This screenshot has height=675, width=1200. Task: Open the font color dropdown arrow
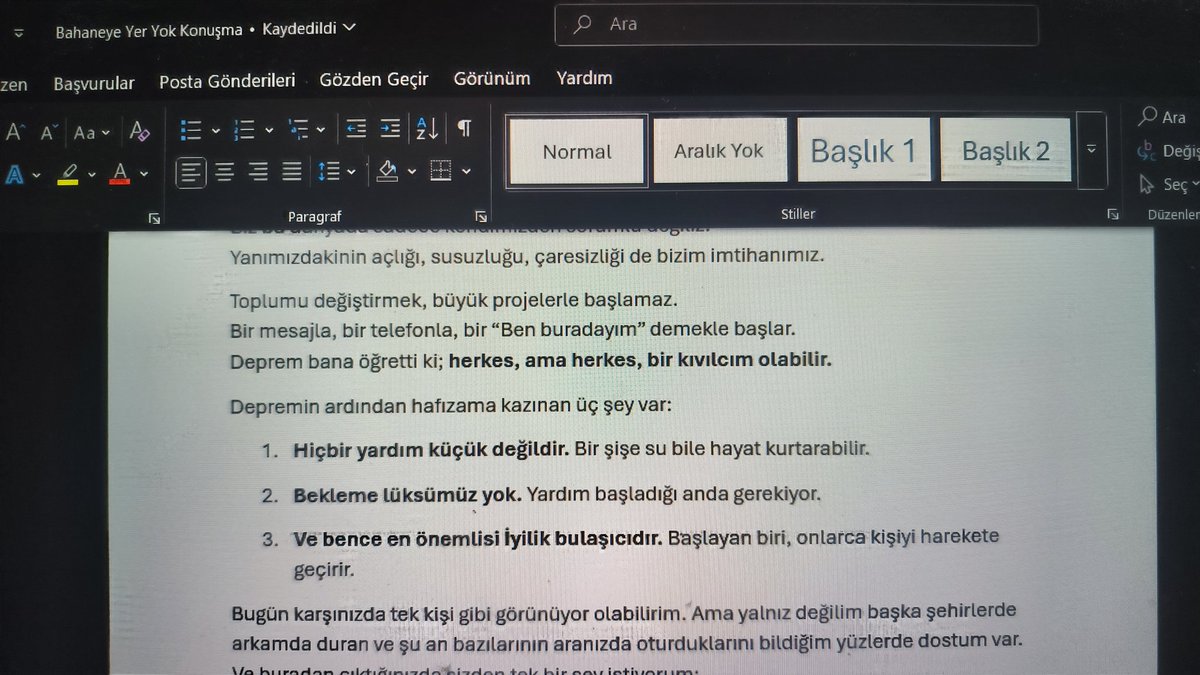point(144,175)
